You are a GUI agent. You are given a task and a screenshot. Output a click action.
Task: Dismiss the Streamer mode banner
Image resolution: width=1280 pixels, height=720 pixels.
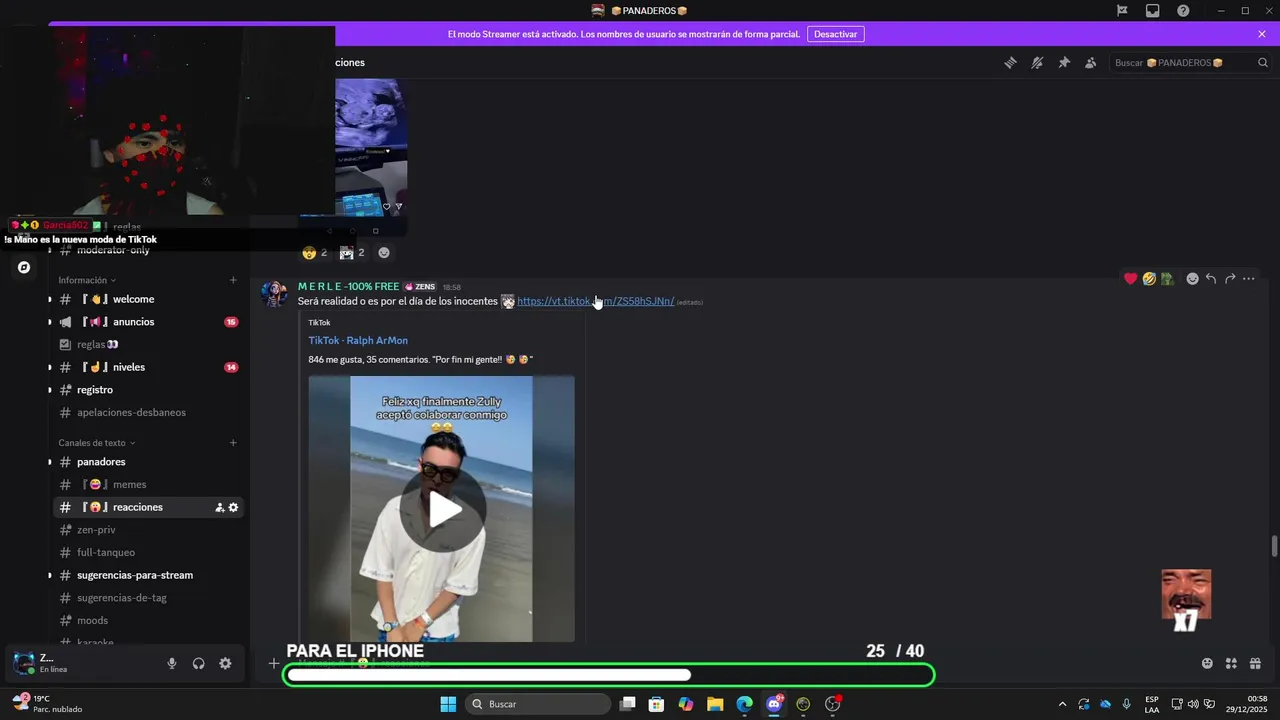1262,34
